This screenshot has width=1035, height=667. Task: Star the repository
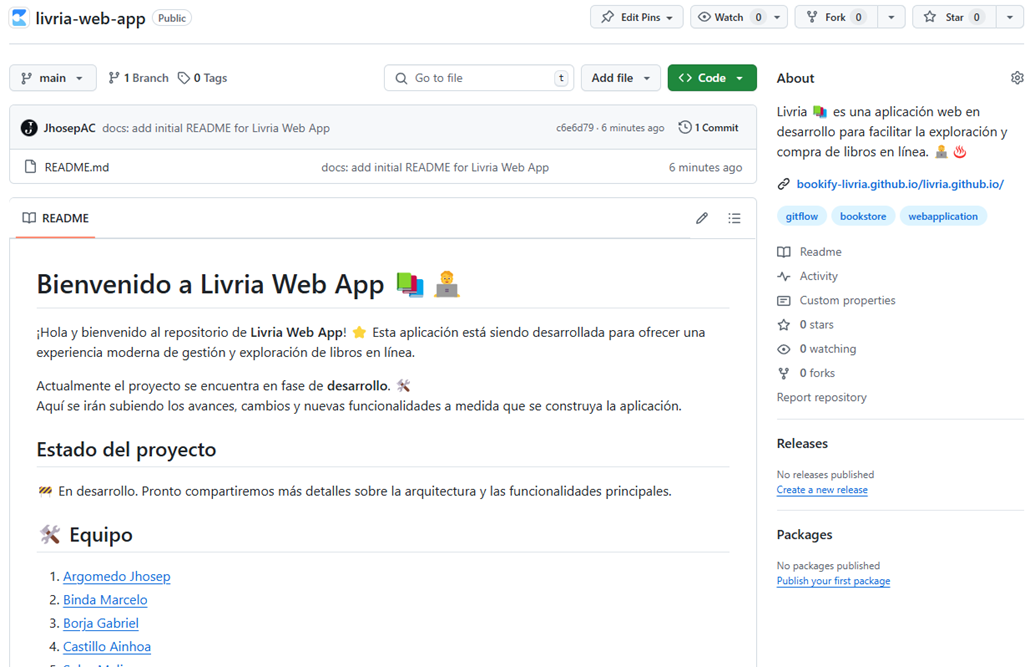tap(954, 17)
